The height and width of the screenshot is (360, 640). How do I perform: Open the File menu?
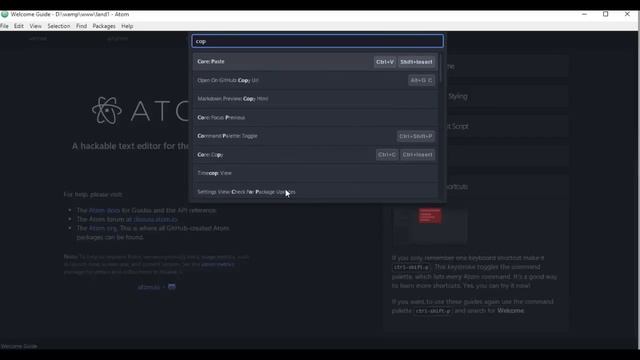(4, 26)
